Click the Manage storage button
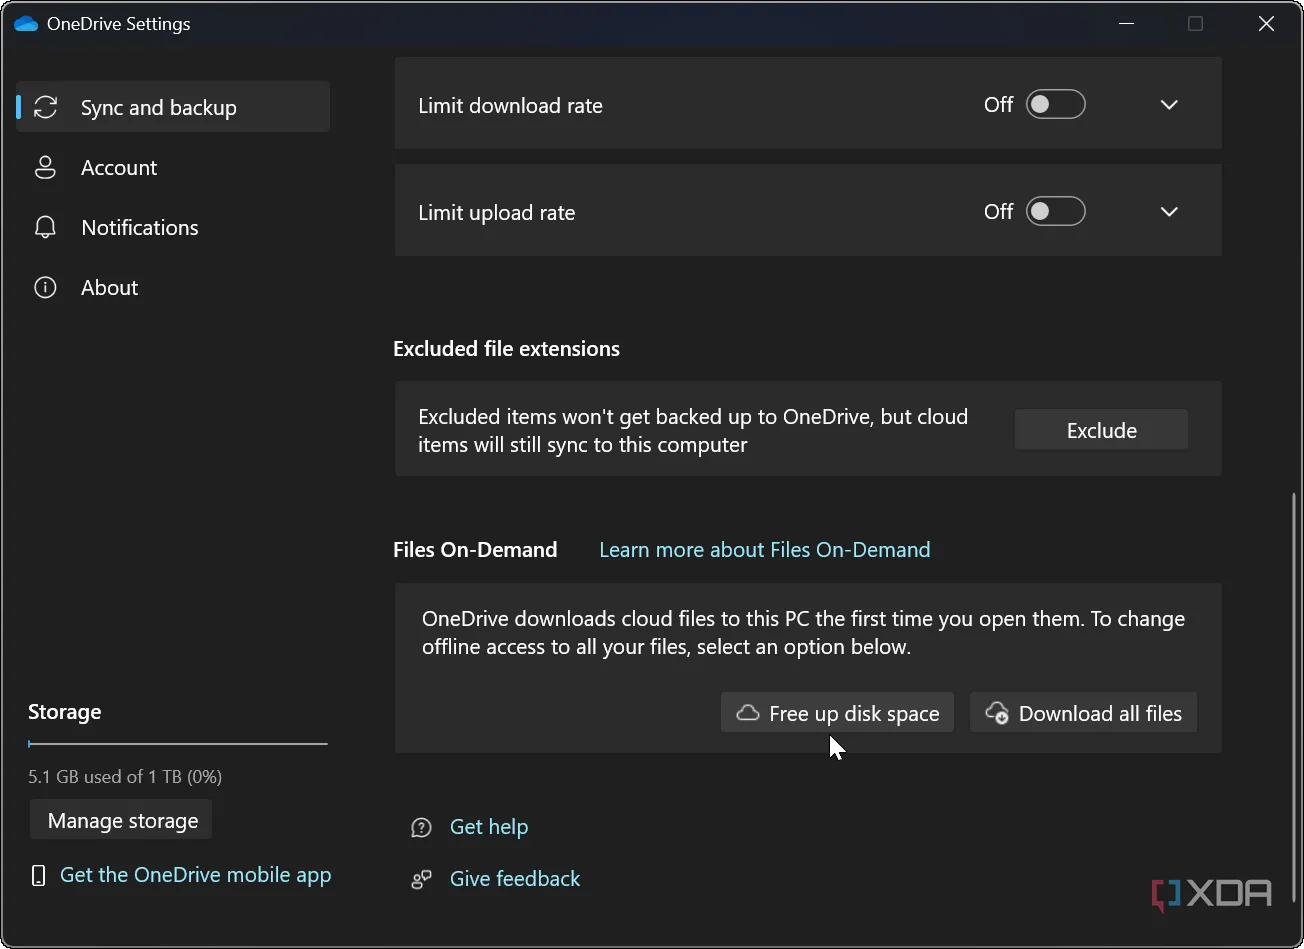1304x949 pixels. [121, 820]
